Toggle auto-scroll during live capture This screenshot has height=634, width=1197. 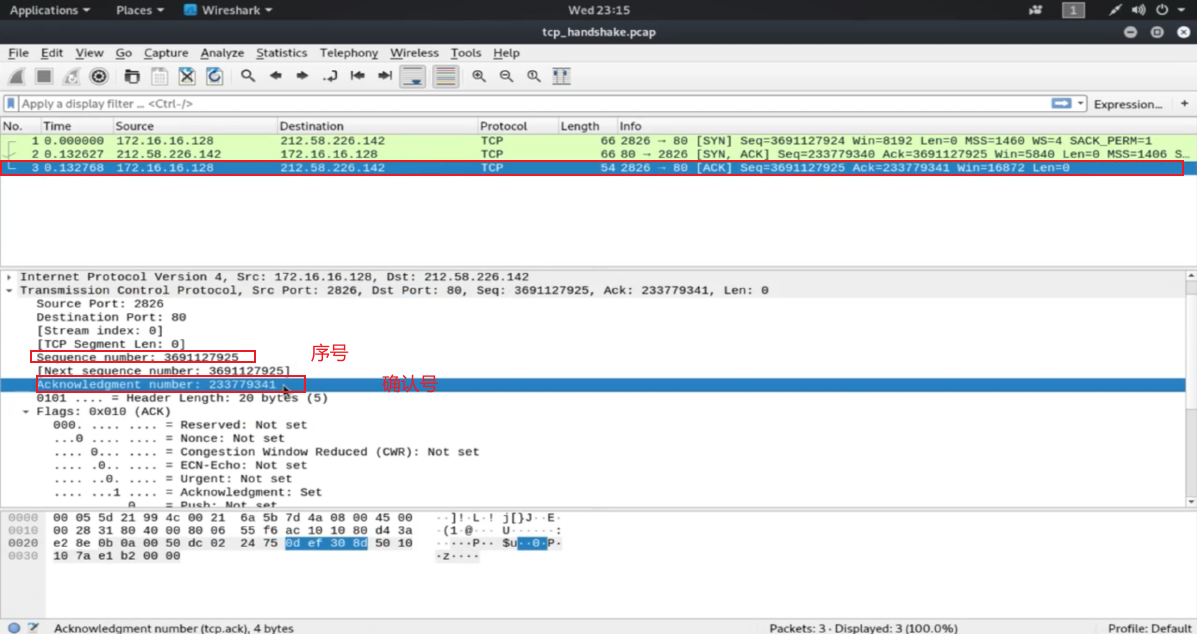pos(413,76)
